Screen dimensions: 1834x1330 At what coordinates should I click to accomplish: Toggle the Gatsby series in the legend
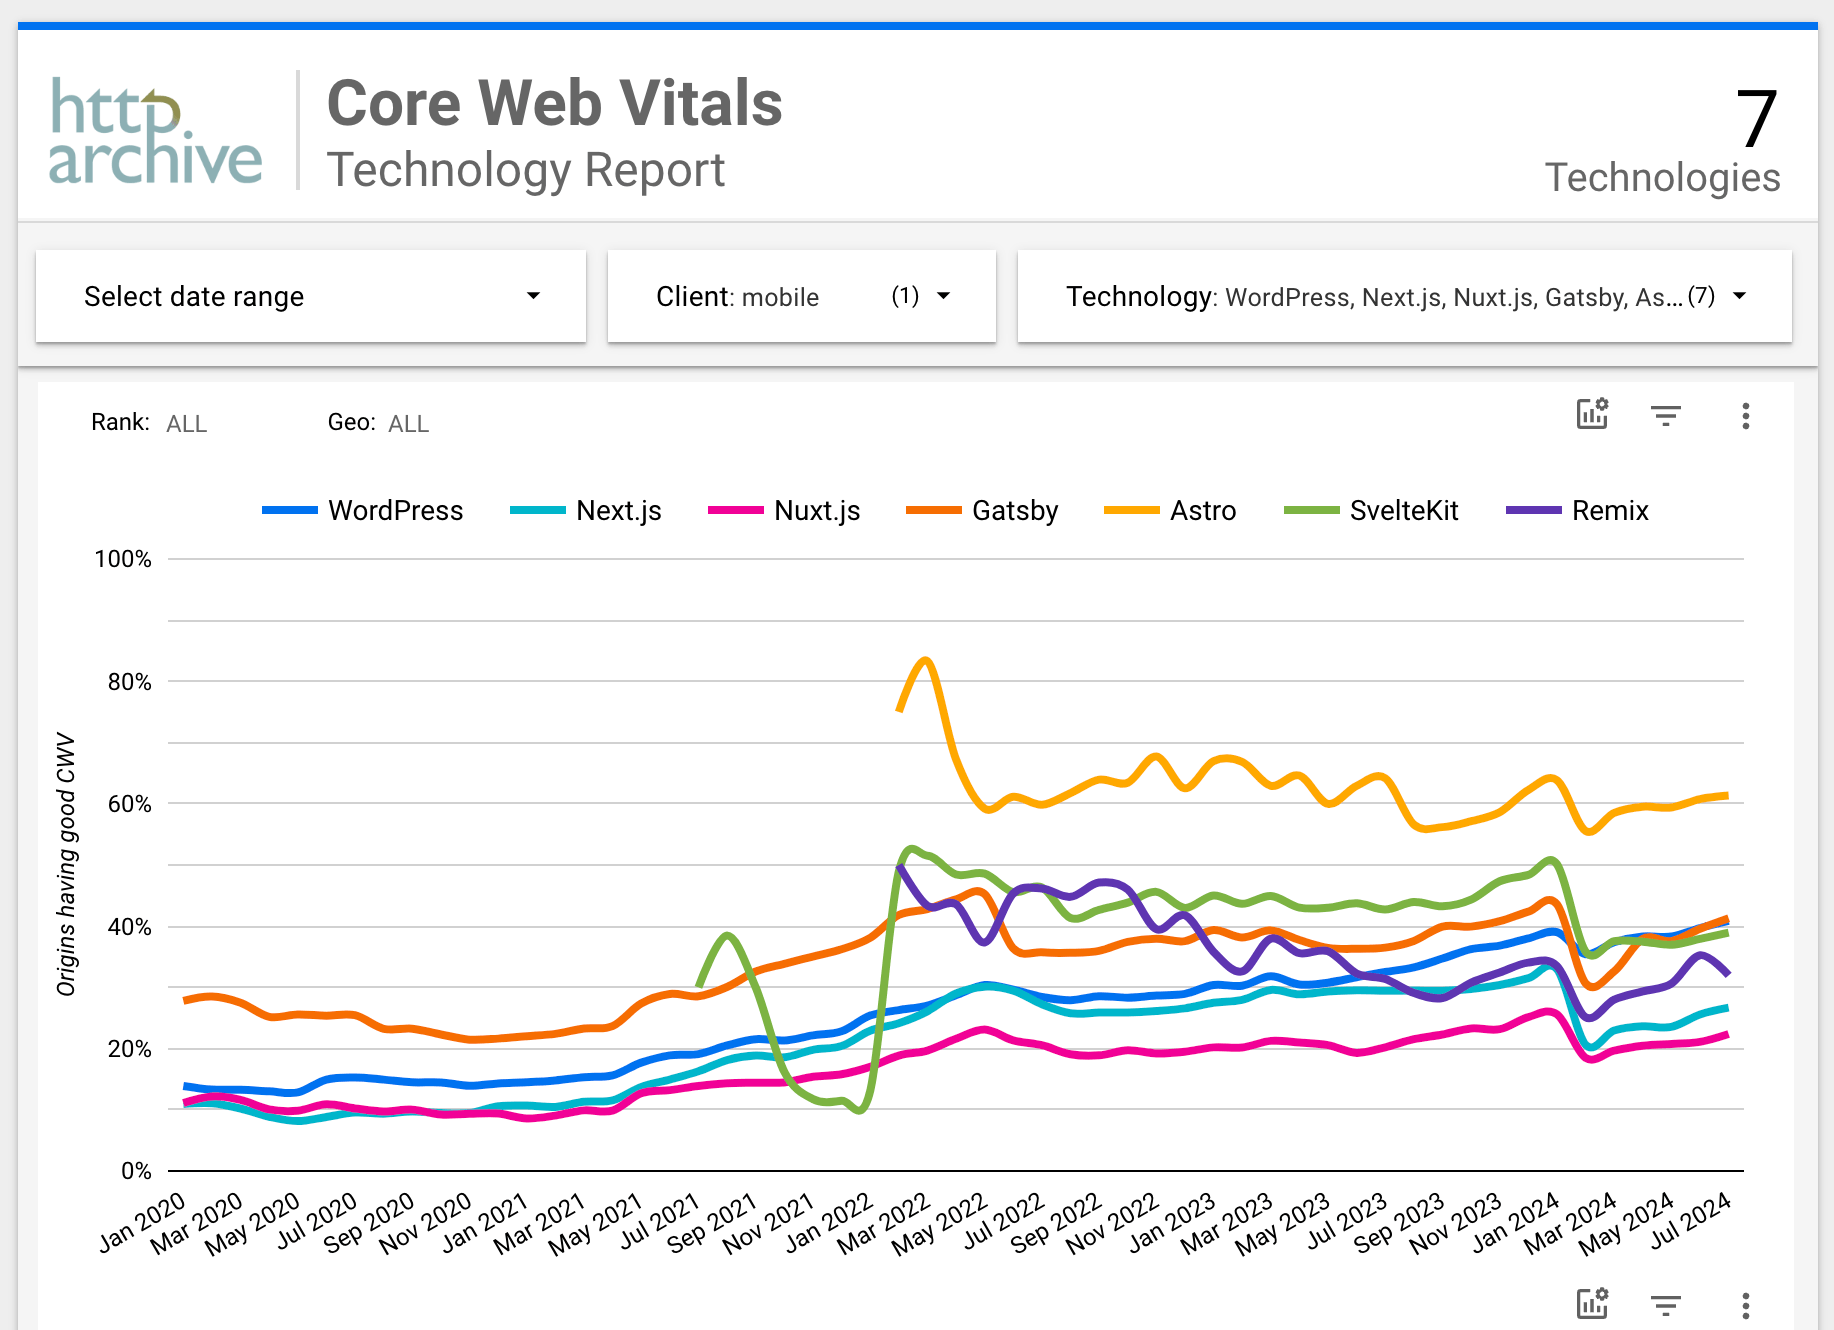click(982, 510)
